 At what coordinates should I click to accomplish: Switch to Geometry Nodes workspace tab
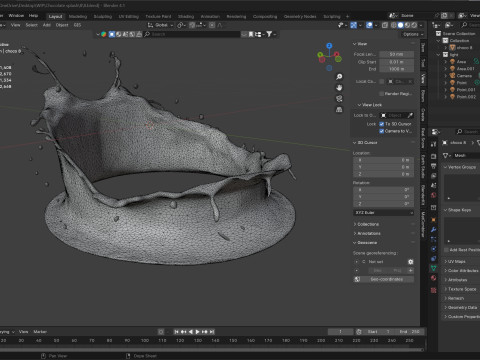click(300, 16)
